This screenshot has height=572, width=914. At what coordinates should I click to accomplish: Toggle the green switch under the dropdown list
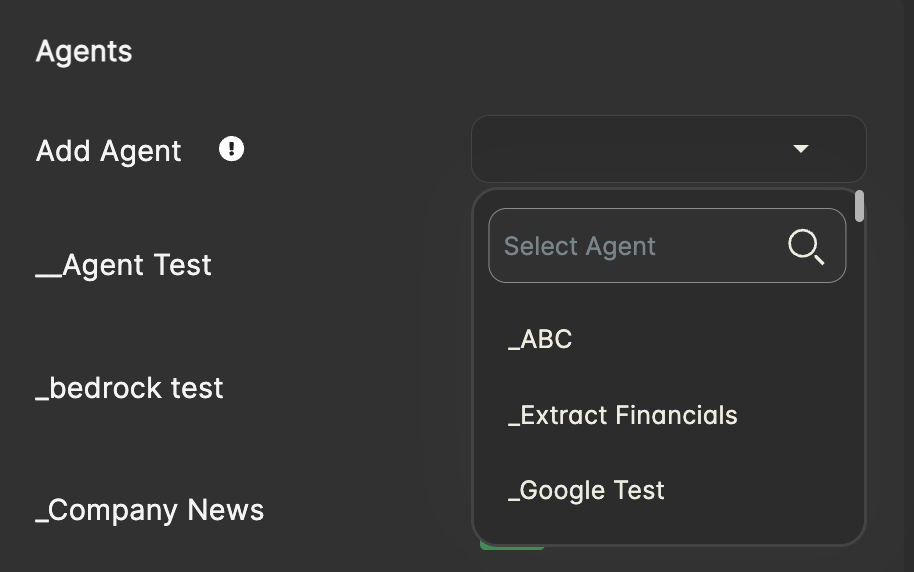tap(512, 546)
